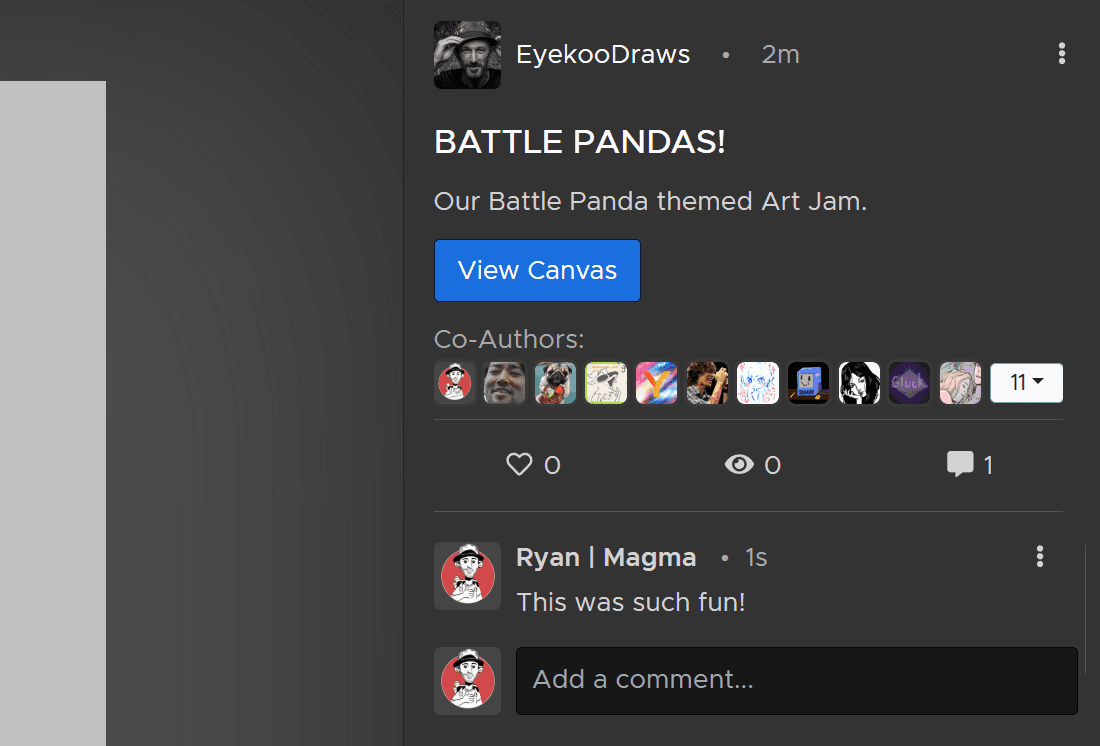Select the blue robot cube co-author avatar

(808, 383)
